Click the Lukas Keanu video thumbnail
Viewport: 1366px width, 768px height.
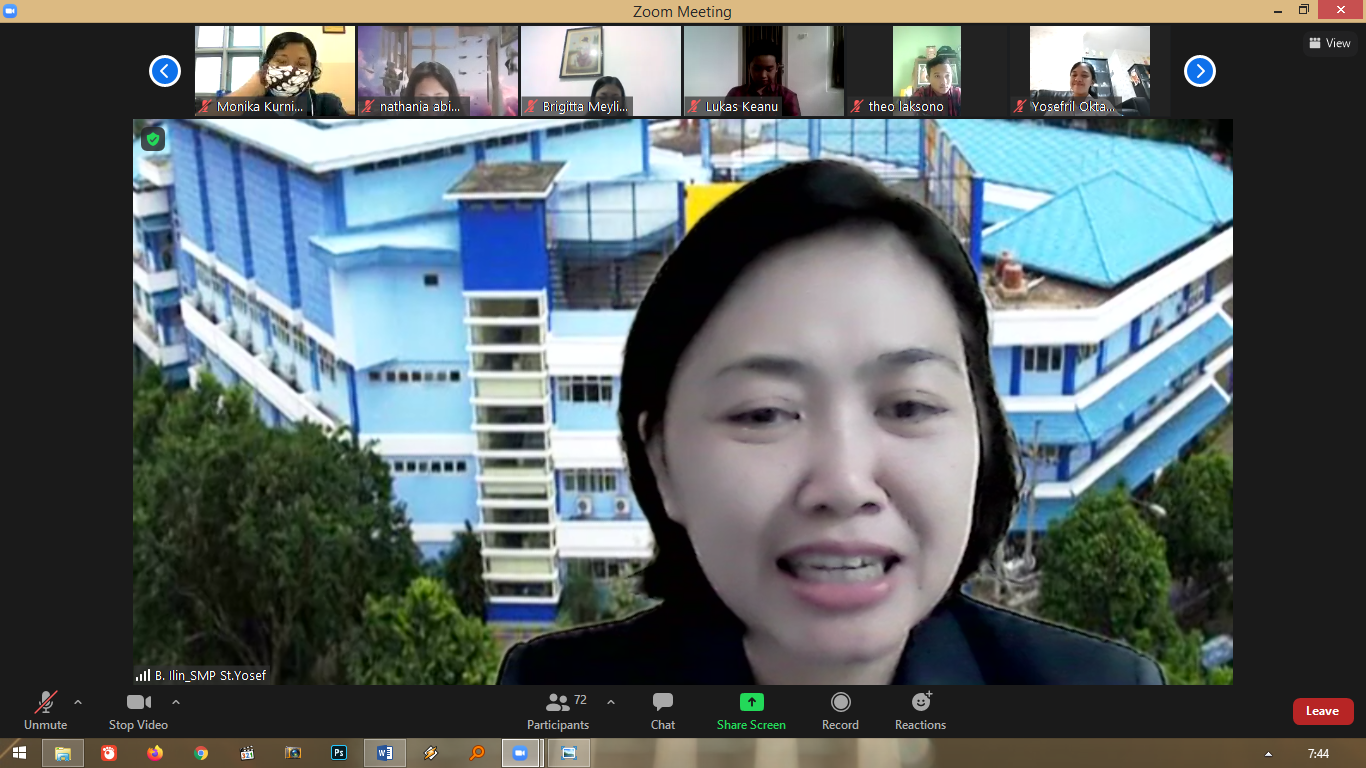click(x=763, y=71)
